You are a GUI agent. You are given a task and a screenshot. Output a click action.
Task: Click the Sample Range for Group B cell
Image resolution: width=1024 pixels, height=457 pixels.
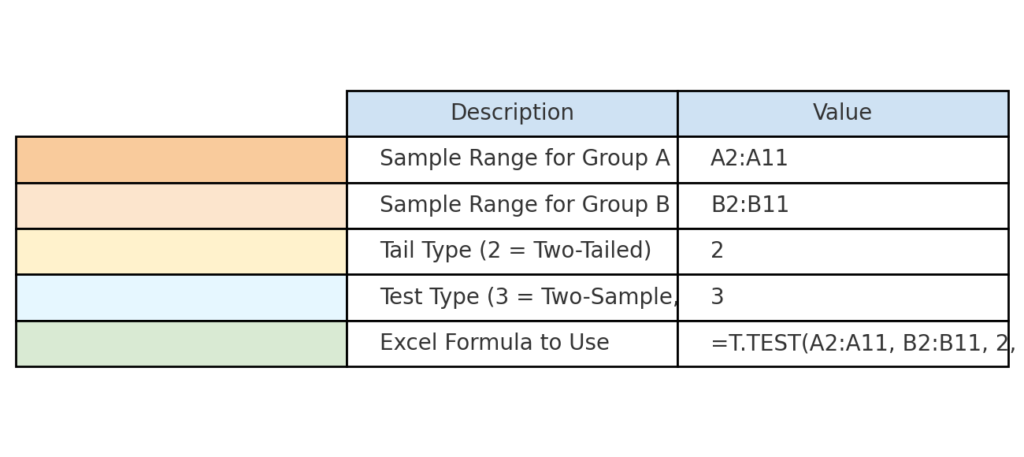coord(512,206)
